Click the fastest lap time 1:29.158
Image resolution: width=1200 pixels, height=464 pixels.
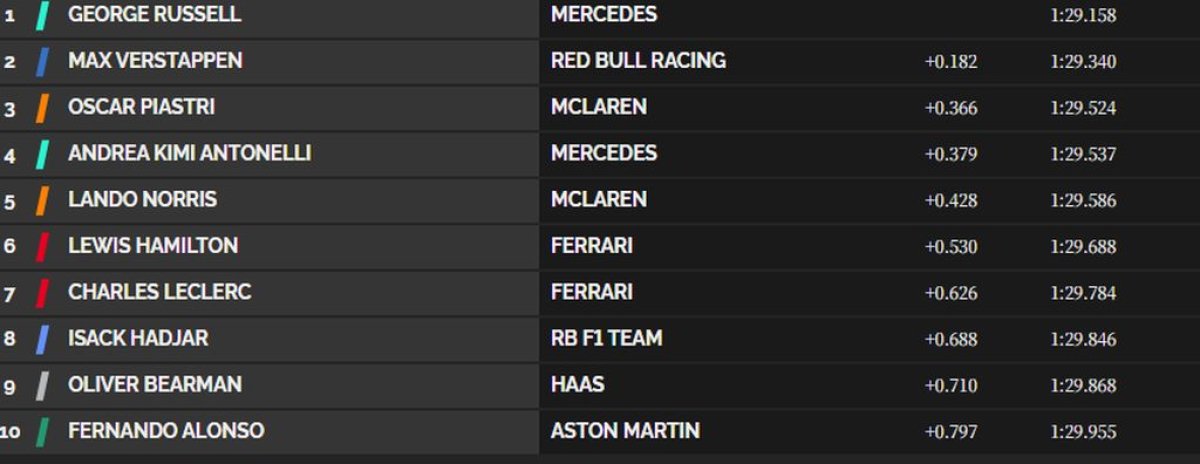tap(1083, 16)
